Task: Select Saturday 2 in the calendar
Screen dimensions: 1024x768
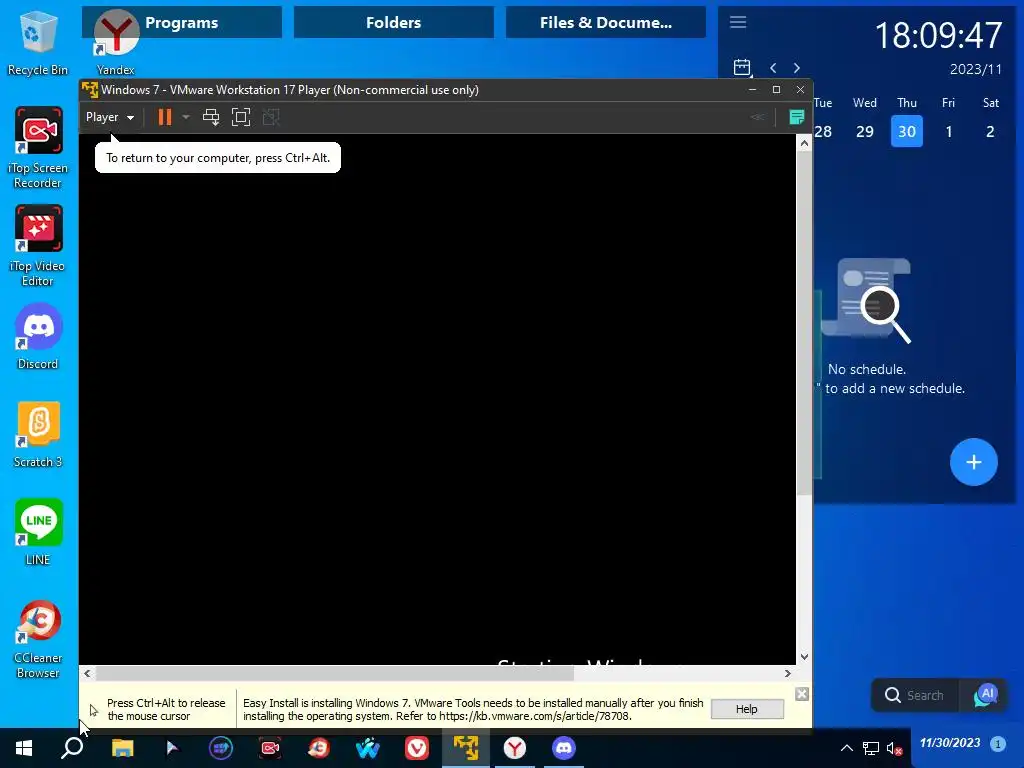Action: 990,131
